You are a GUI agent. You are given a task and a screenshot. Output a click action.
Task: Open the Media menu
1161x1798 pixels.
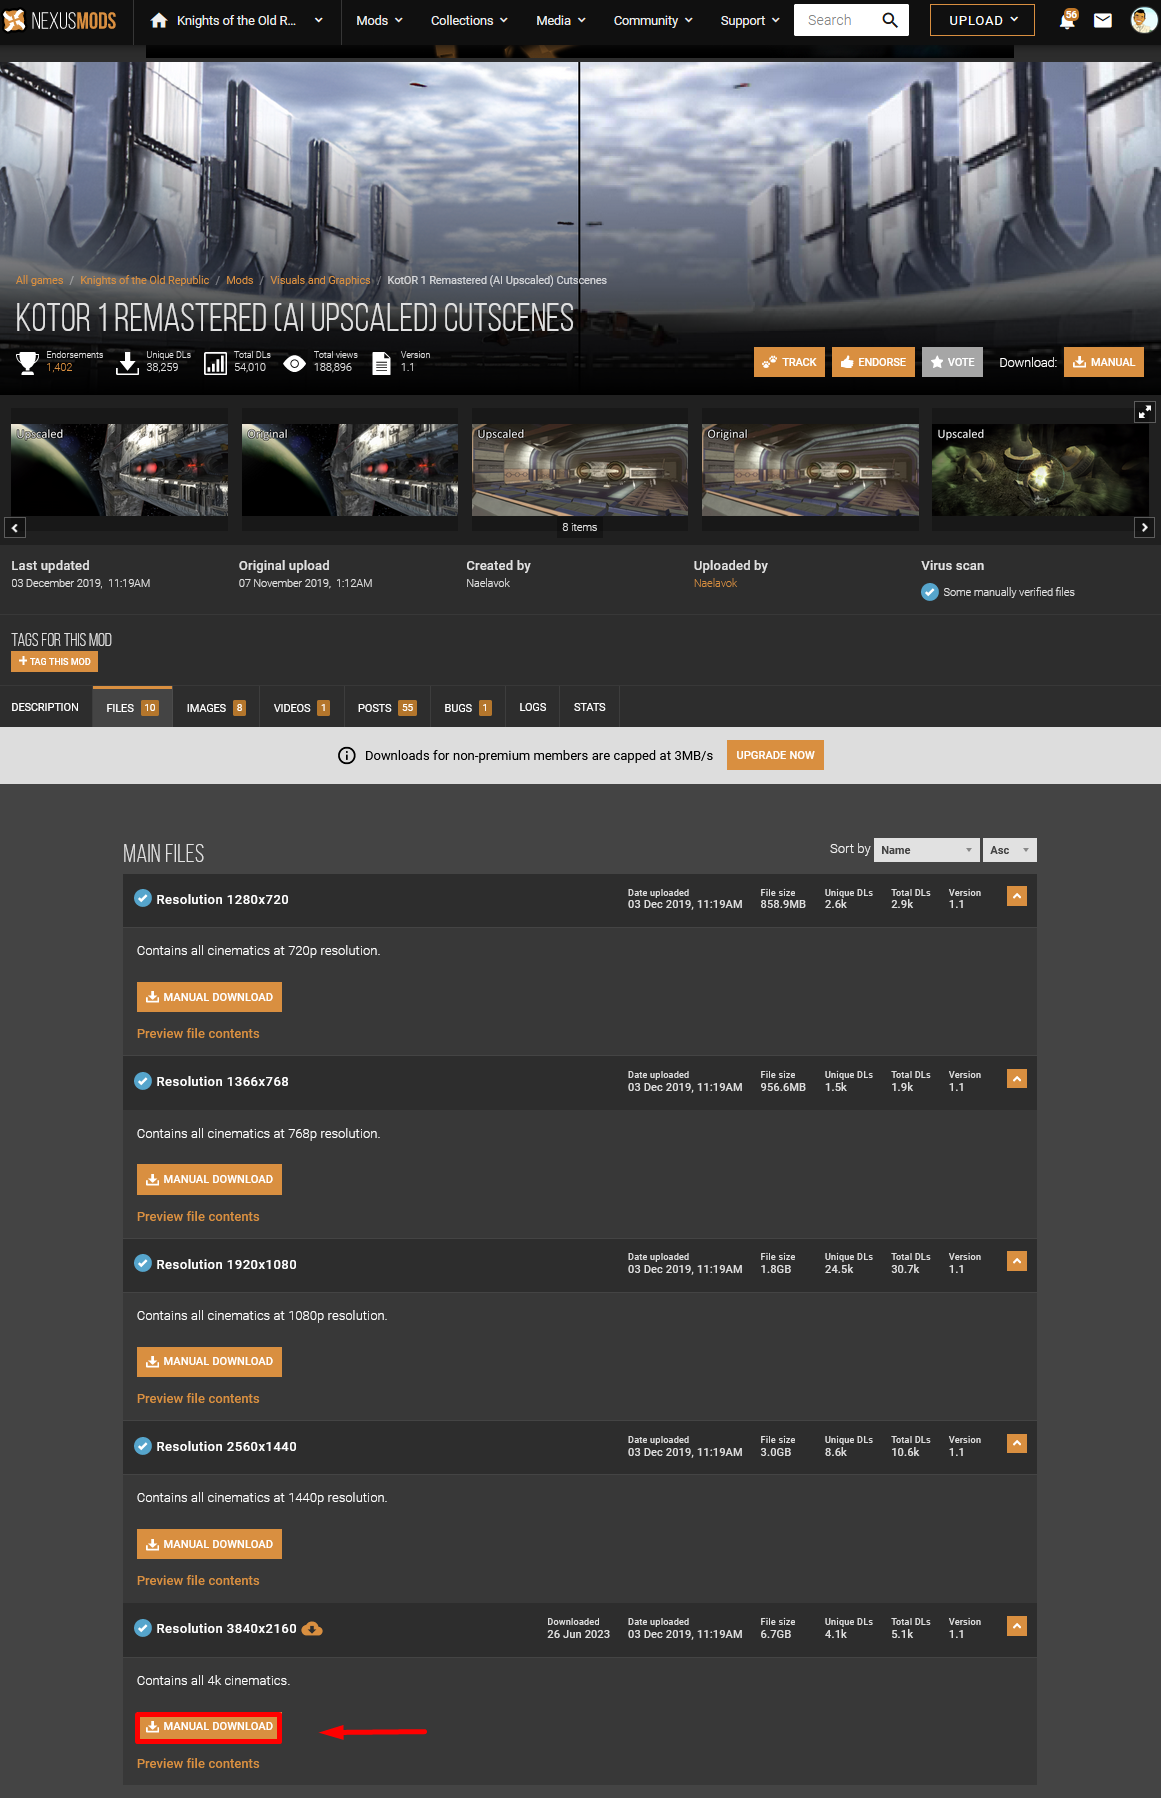pyautogui.click(x=561, y=20)
